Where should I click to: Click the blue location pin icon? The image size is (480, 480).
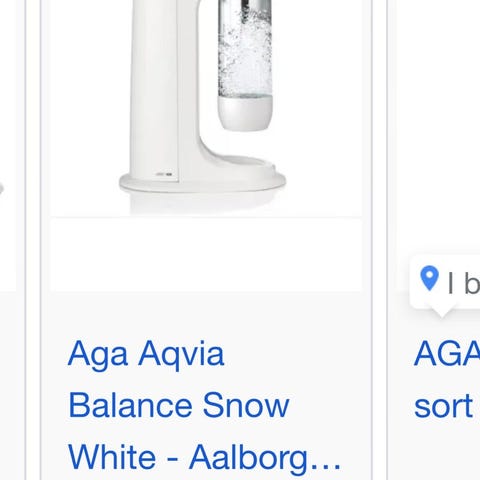click(x=429, y=279)
